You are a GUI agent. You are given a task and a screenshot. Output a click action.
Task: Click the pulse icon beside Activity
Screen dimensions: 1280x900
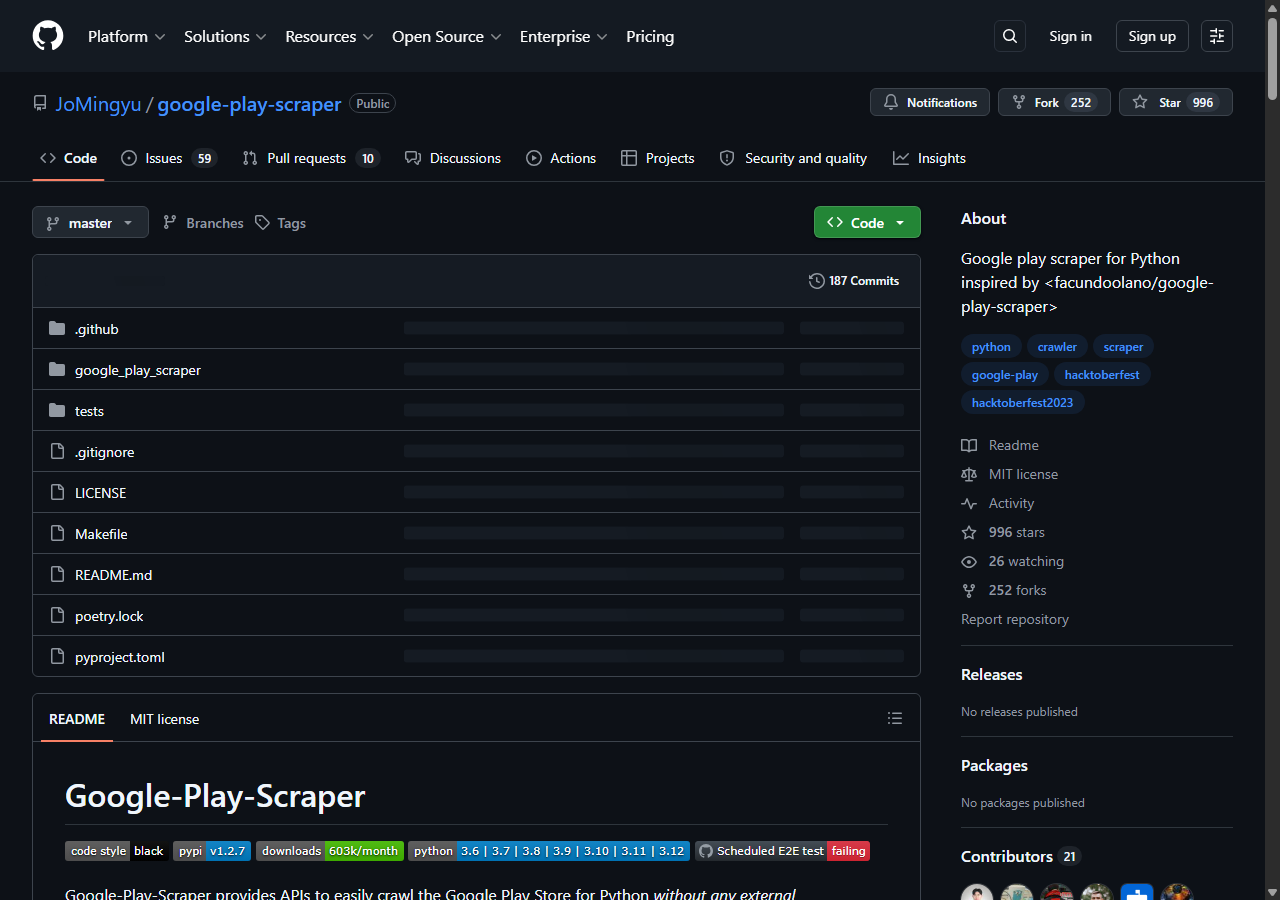[x=969, y=503]
